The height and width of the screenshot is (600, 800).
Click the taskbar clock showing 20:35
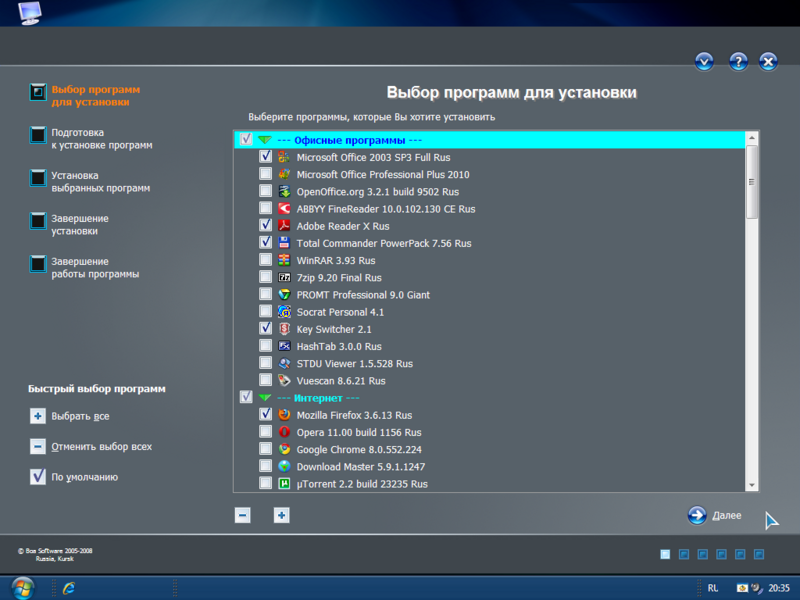[x=779, y=588]
